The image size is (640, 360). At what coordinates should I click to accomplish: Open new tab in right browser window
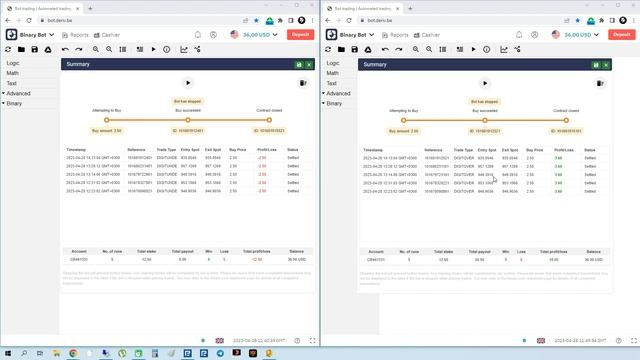click(x=410, y=8)
